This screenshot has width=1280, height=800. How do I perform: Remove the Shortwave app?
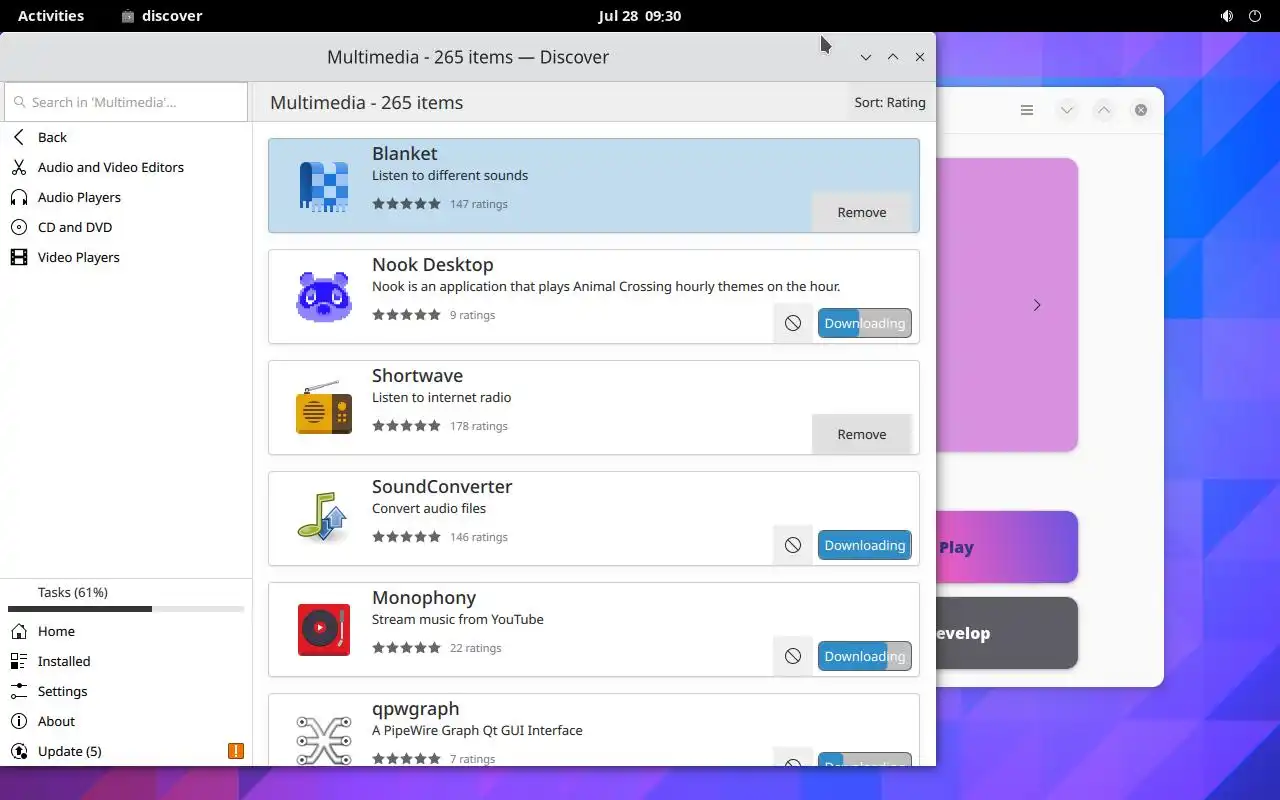[x=862, y=434]
